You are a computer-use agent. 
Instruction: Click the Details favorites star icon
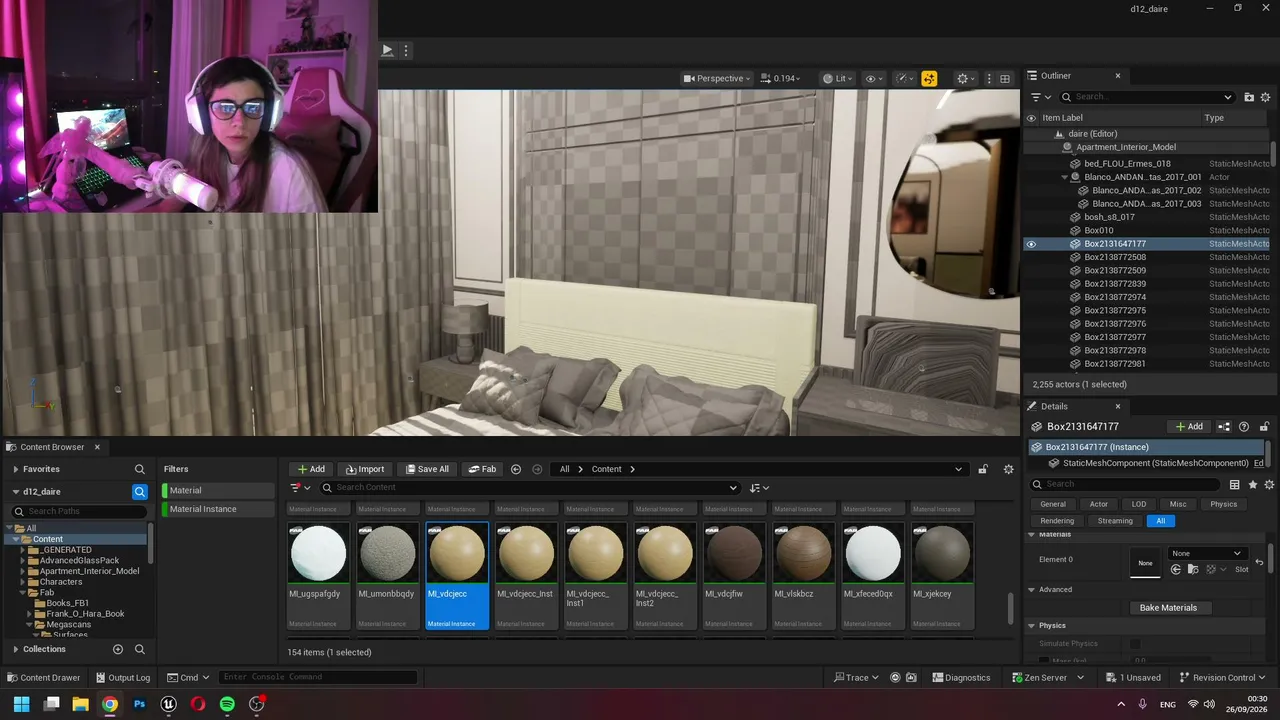(x=1253, y=485)
